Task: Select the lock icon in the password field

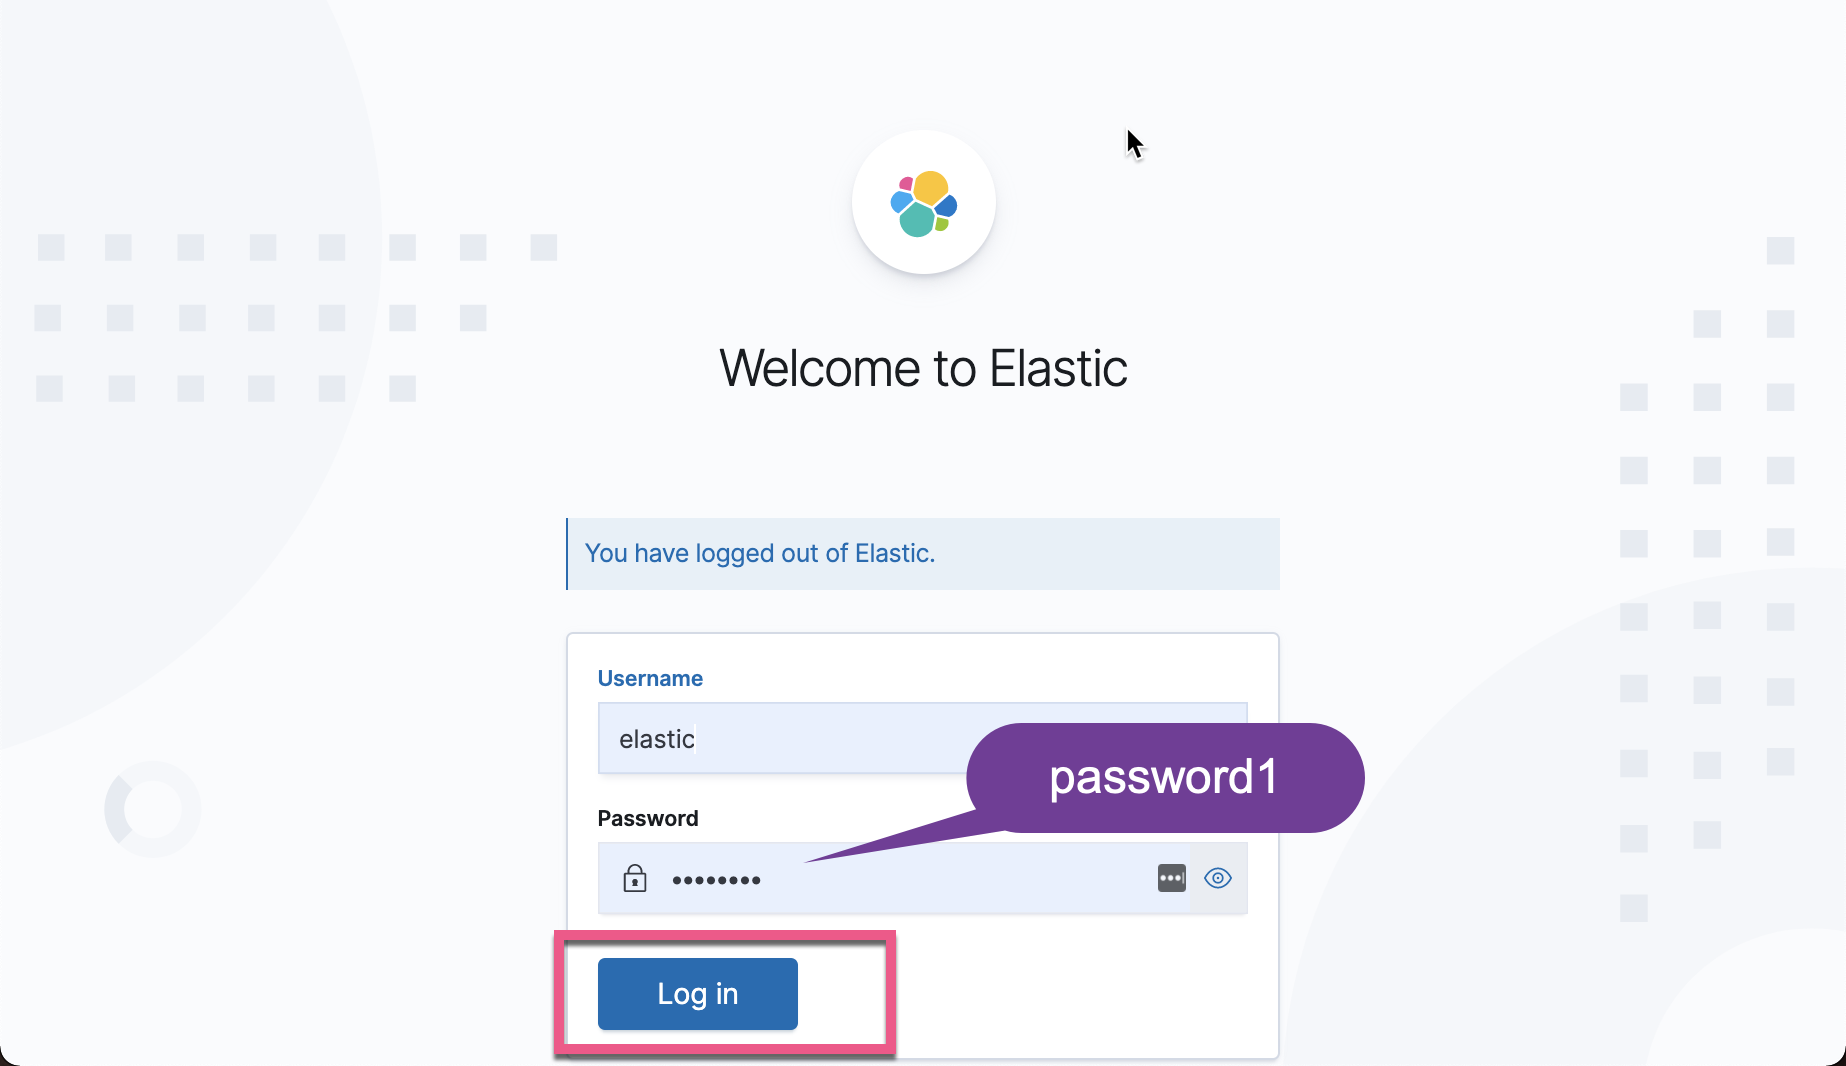Action: pyautogui.click(x=634, y=879)
